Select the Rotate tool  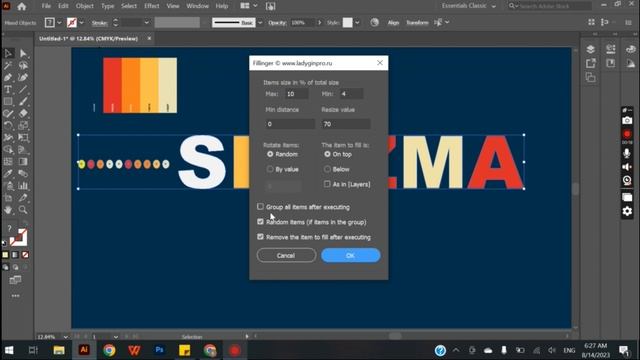pos(8,126)
